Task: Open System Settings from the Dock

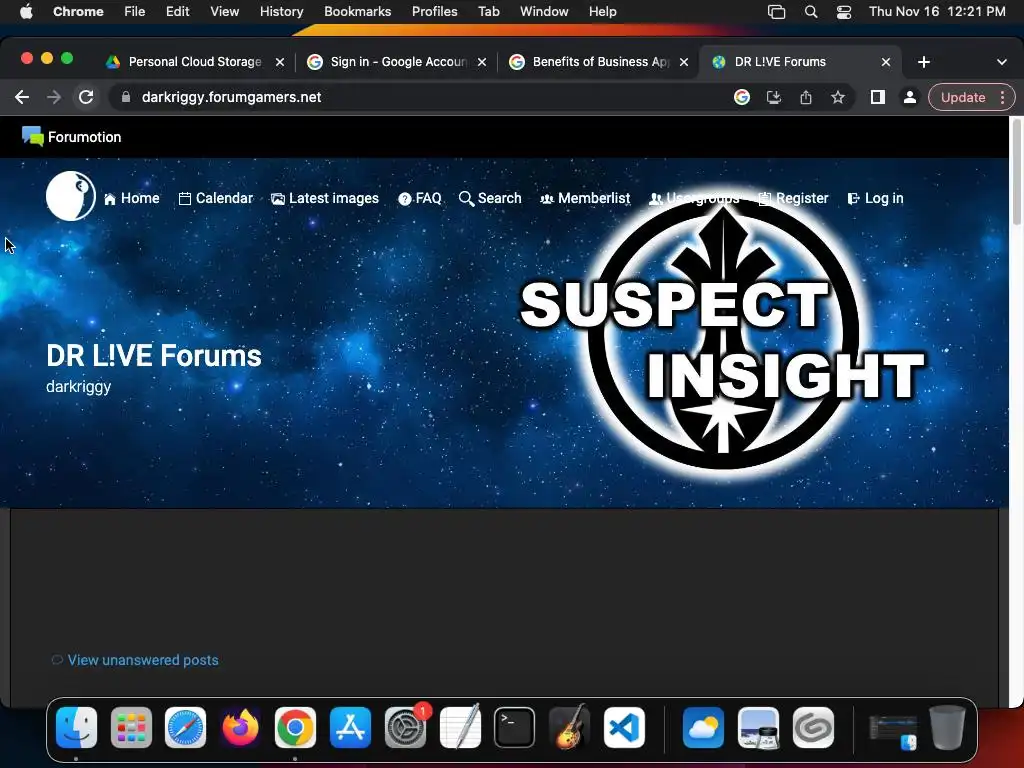Action: (405, 728)
